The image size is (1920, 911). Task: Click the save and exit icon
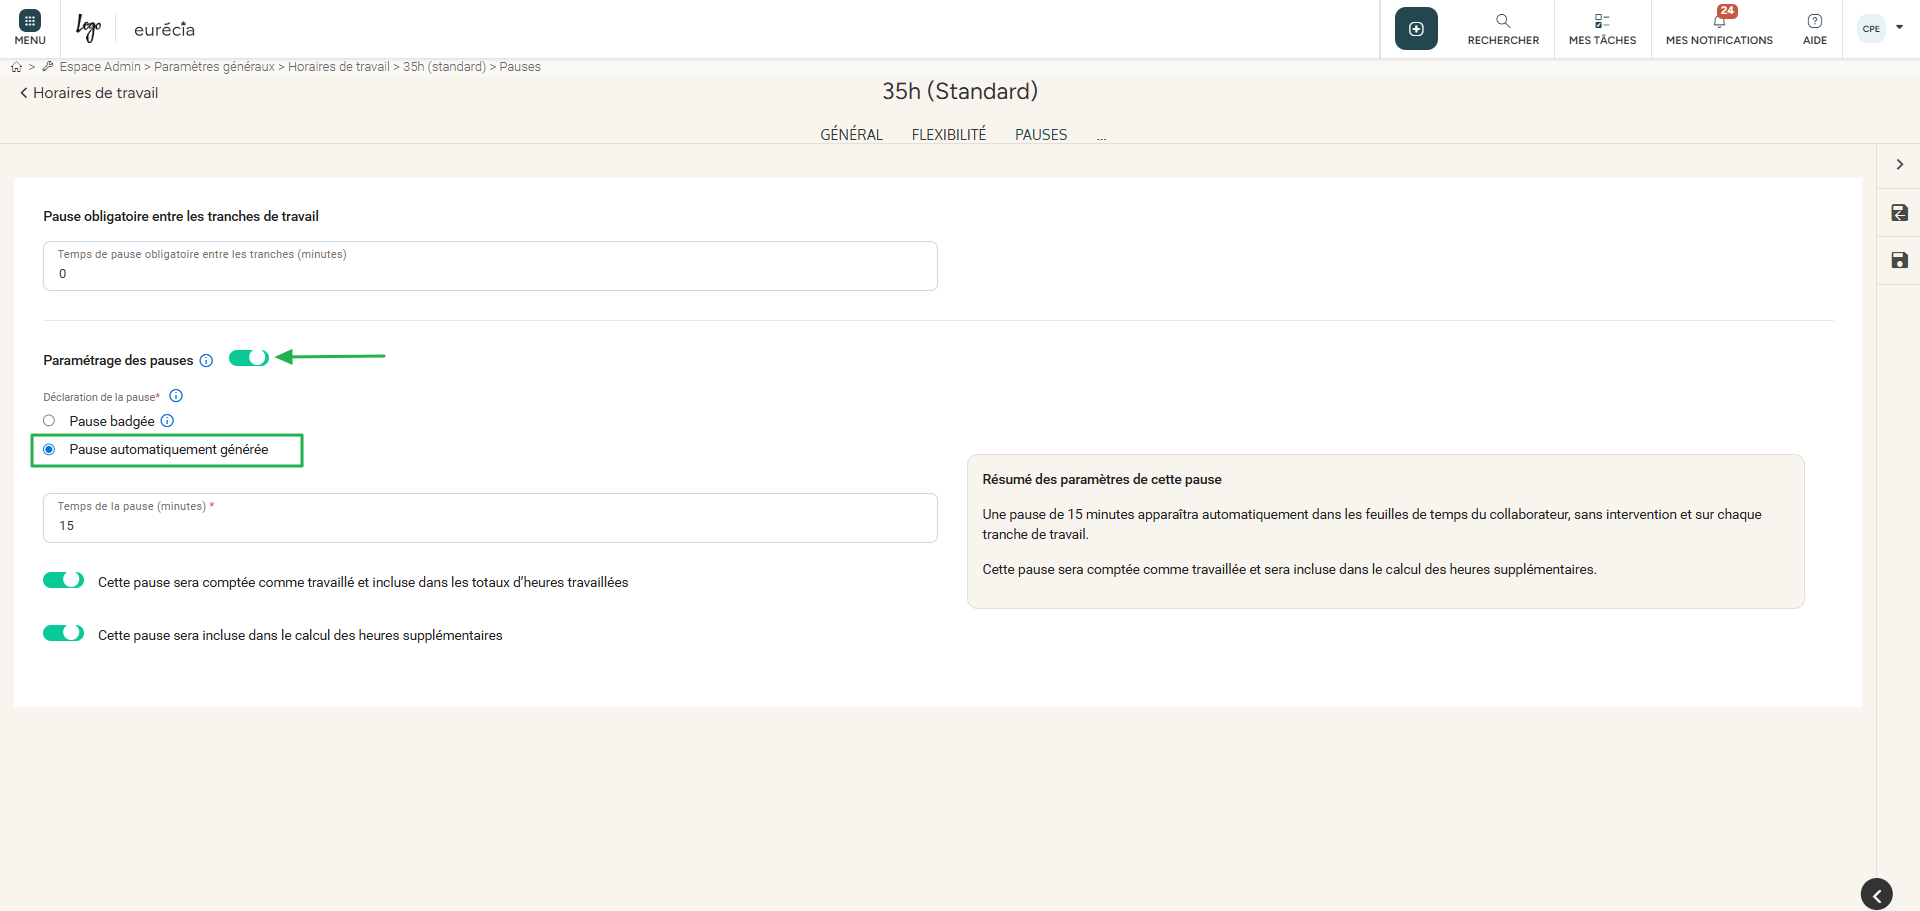click(x=1899, y=213)
